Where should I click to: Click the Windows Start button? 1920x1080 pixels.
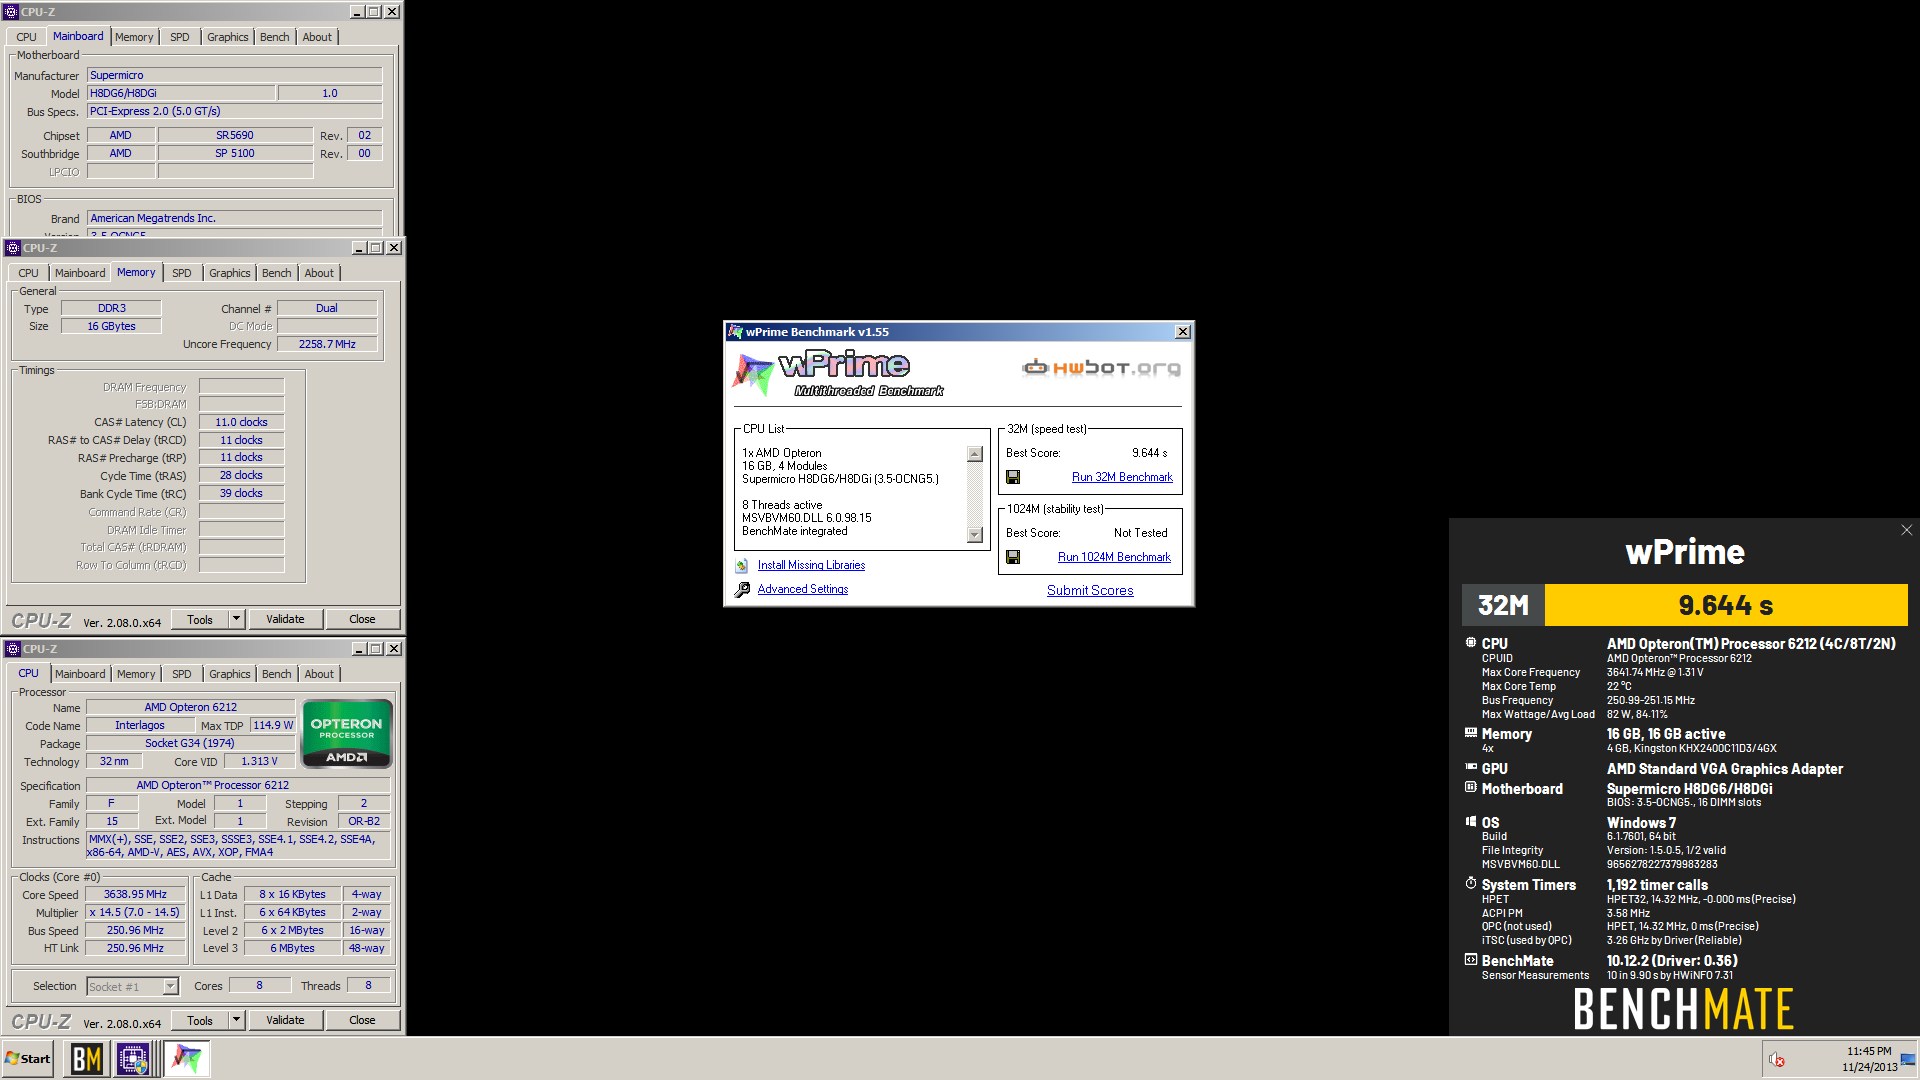28,1059
